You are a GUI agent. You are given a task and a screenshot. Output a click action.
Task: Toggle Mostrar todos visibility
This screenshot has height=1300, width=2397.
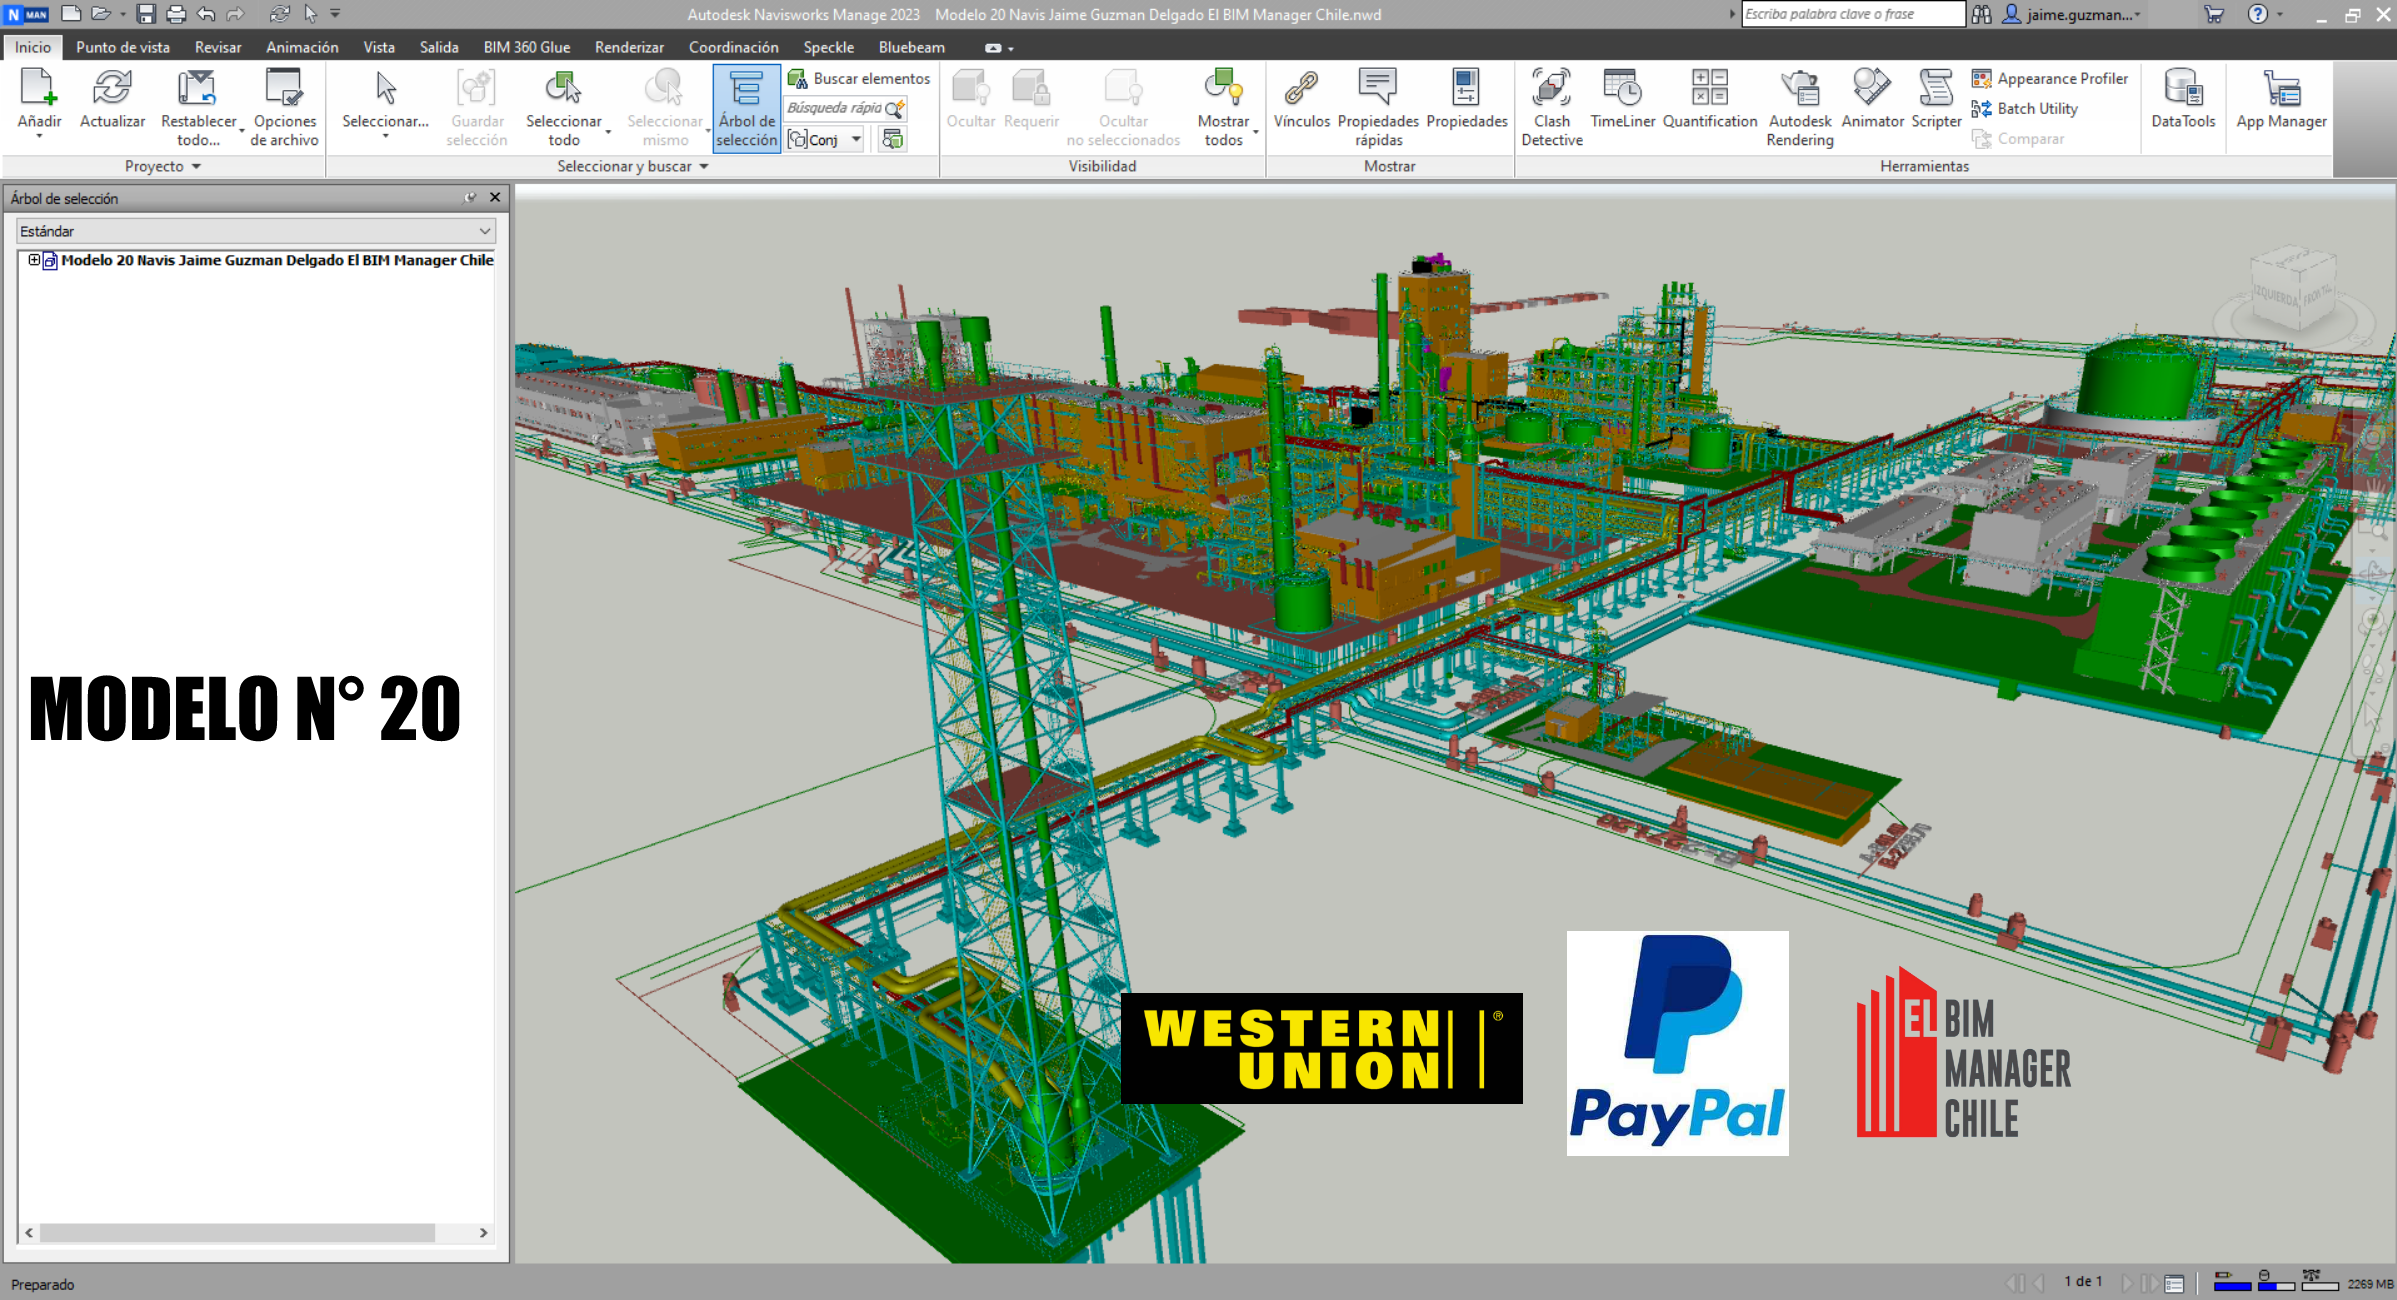1224,105
